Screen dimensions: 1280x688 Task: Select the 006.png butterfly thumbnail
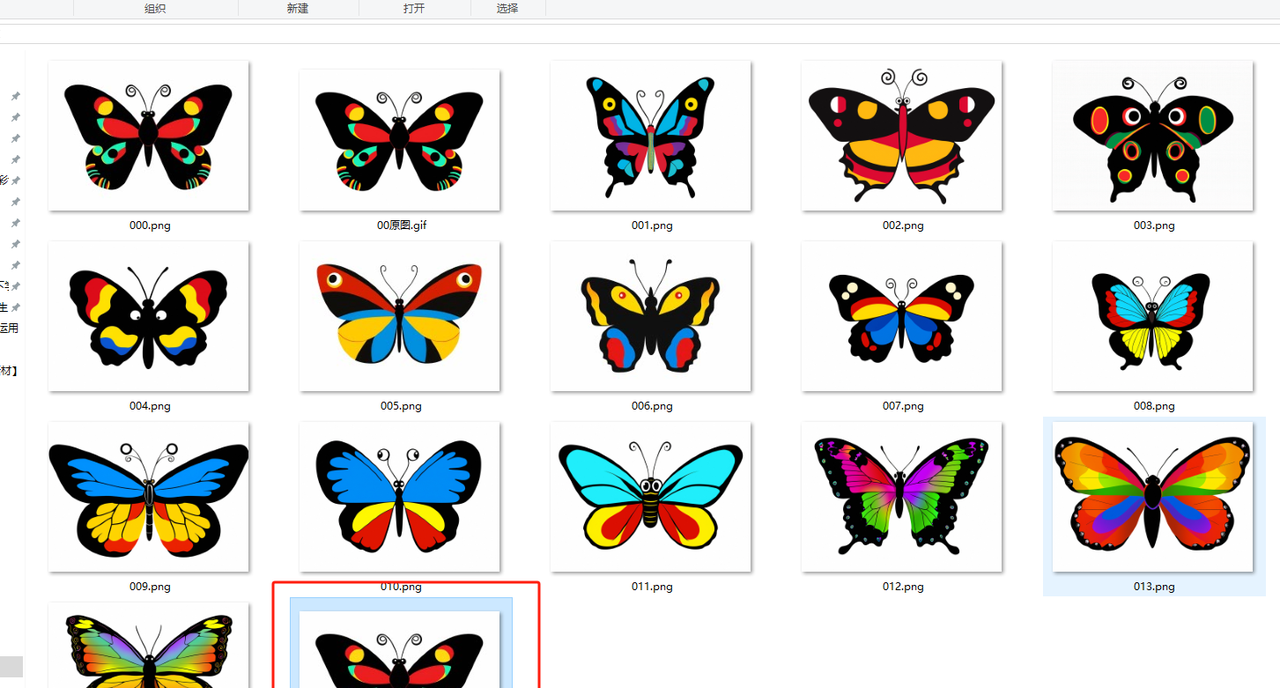coord(651,316)
